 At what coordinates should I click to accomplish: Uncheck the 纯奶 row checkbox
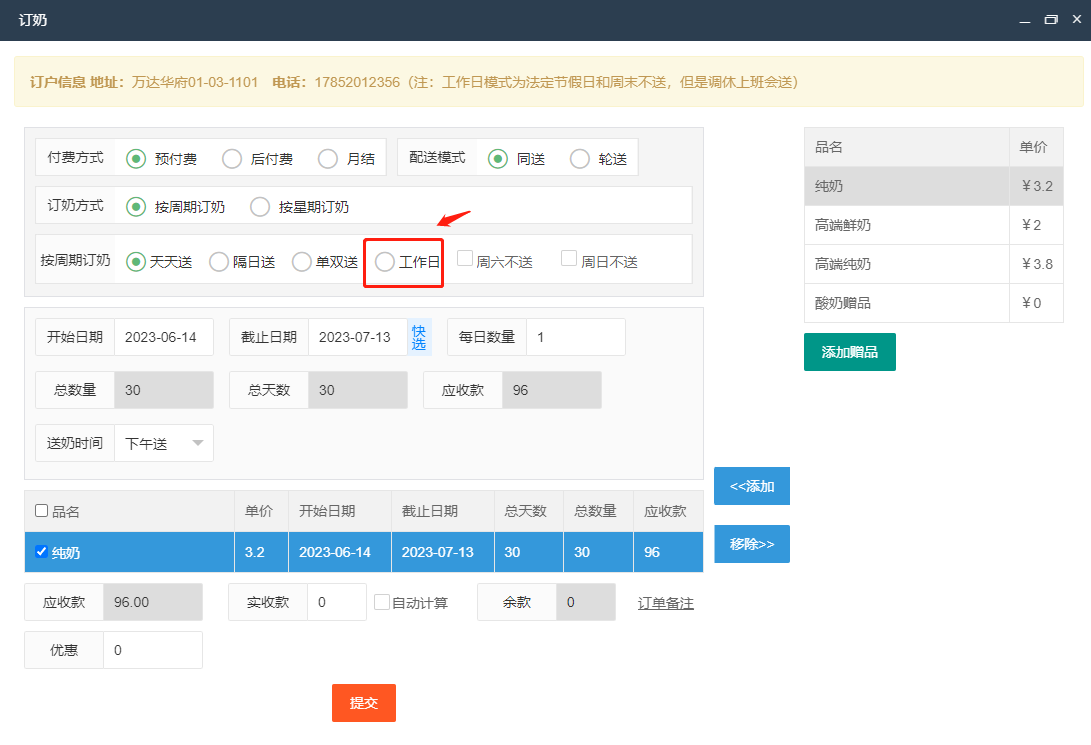click(x=41, y=552)
